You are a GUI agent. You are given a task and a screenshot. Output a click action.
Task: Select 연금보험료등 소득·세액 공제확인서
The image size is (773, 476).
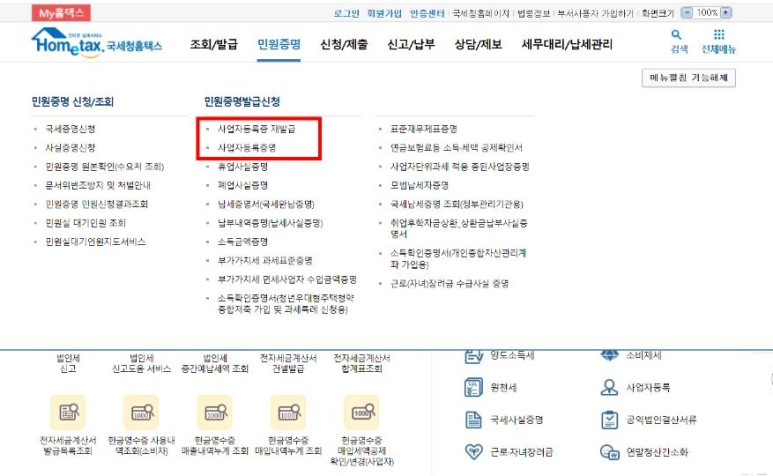pos(456,148)
